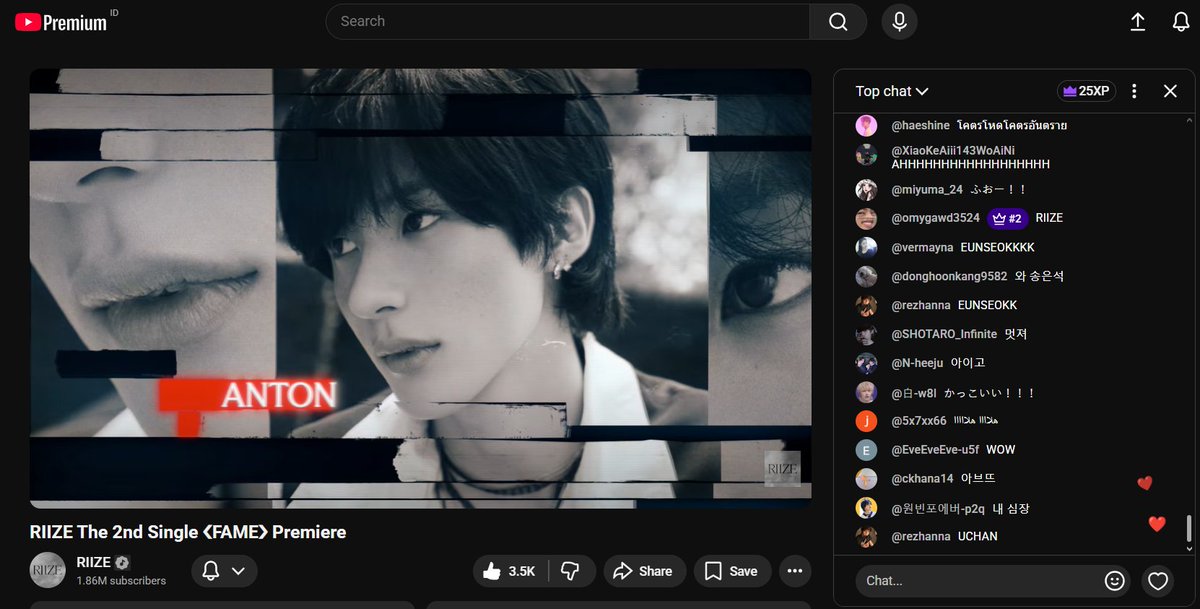Close the live chat panel
1200x609 pixels.
click(x=1170, y=91)
